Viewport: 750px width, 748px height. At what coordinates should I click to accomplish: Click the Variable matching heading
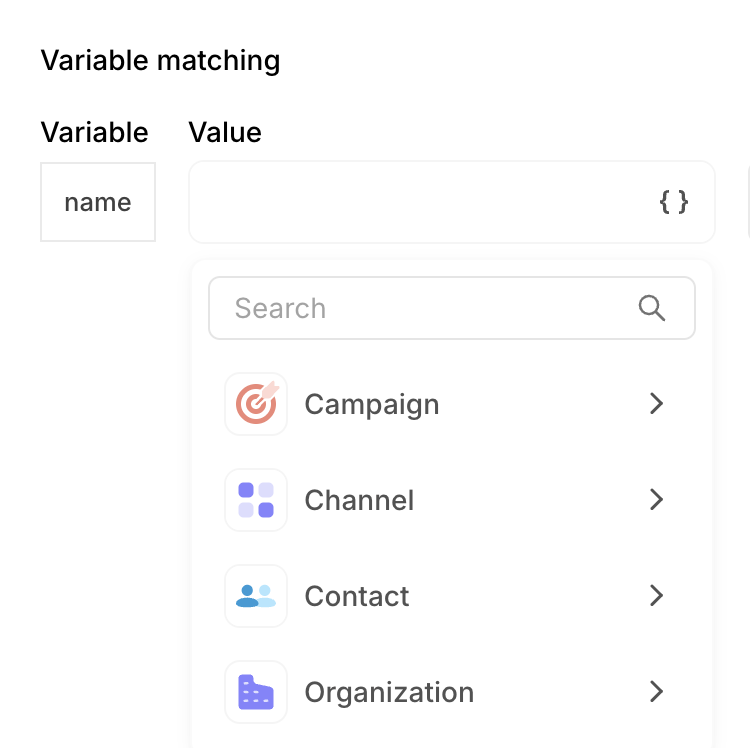(x=160, y=61)
